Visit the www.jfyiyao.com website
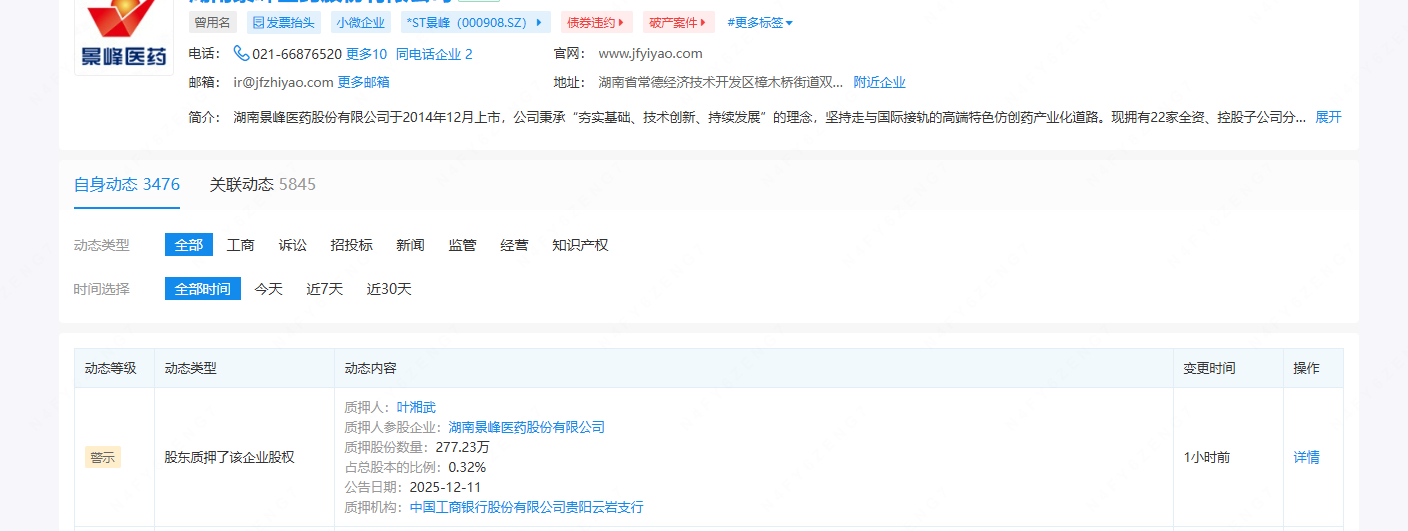1408x531 pixels. click(x=650, y=54)
